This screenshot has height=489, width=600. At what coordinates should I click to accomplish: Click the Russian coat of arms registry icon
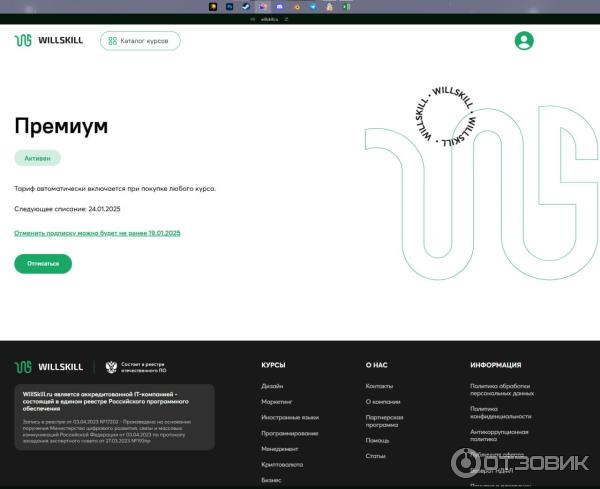click(x=111, y=367)
